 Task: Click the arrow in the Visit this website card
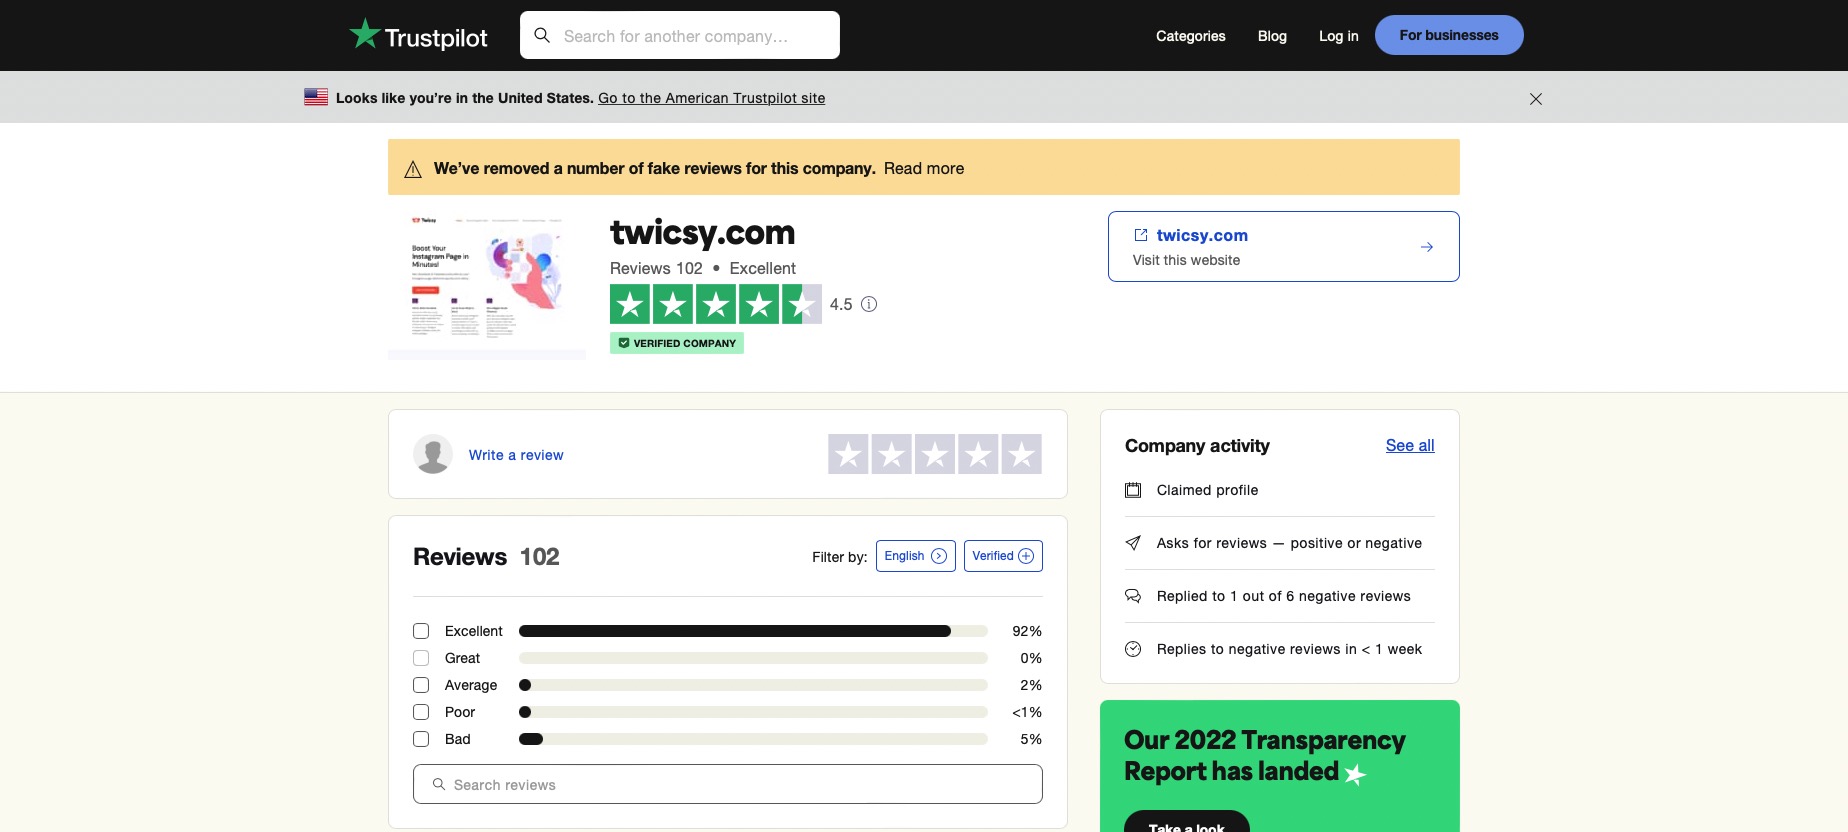pyautogui.click(x=1427, y=247)
